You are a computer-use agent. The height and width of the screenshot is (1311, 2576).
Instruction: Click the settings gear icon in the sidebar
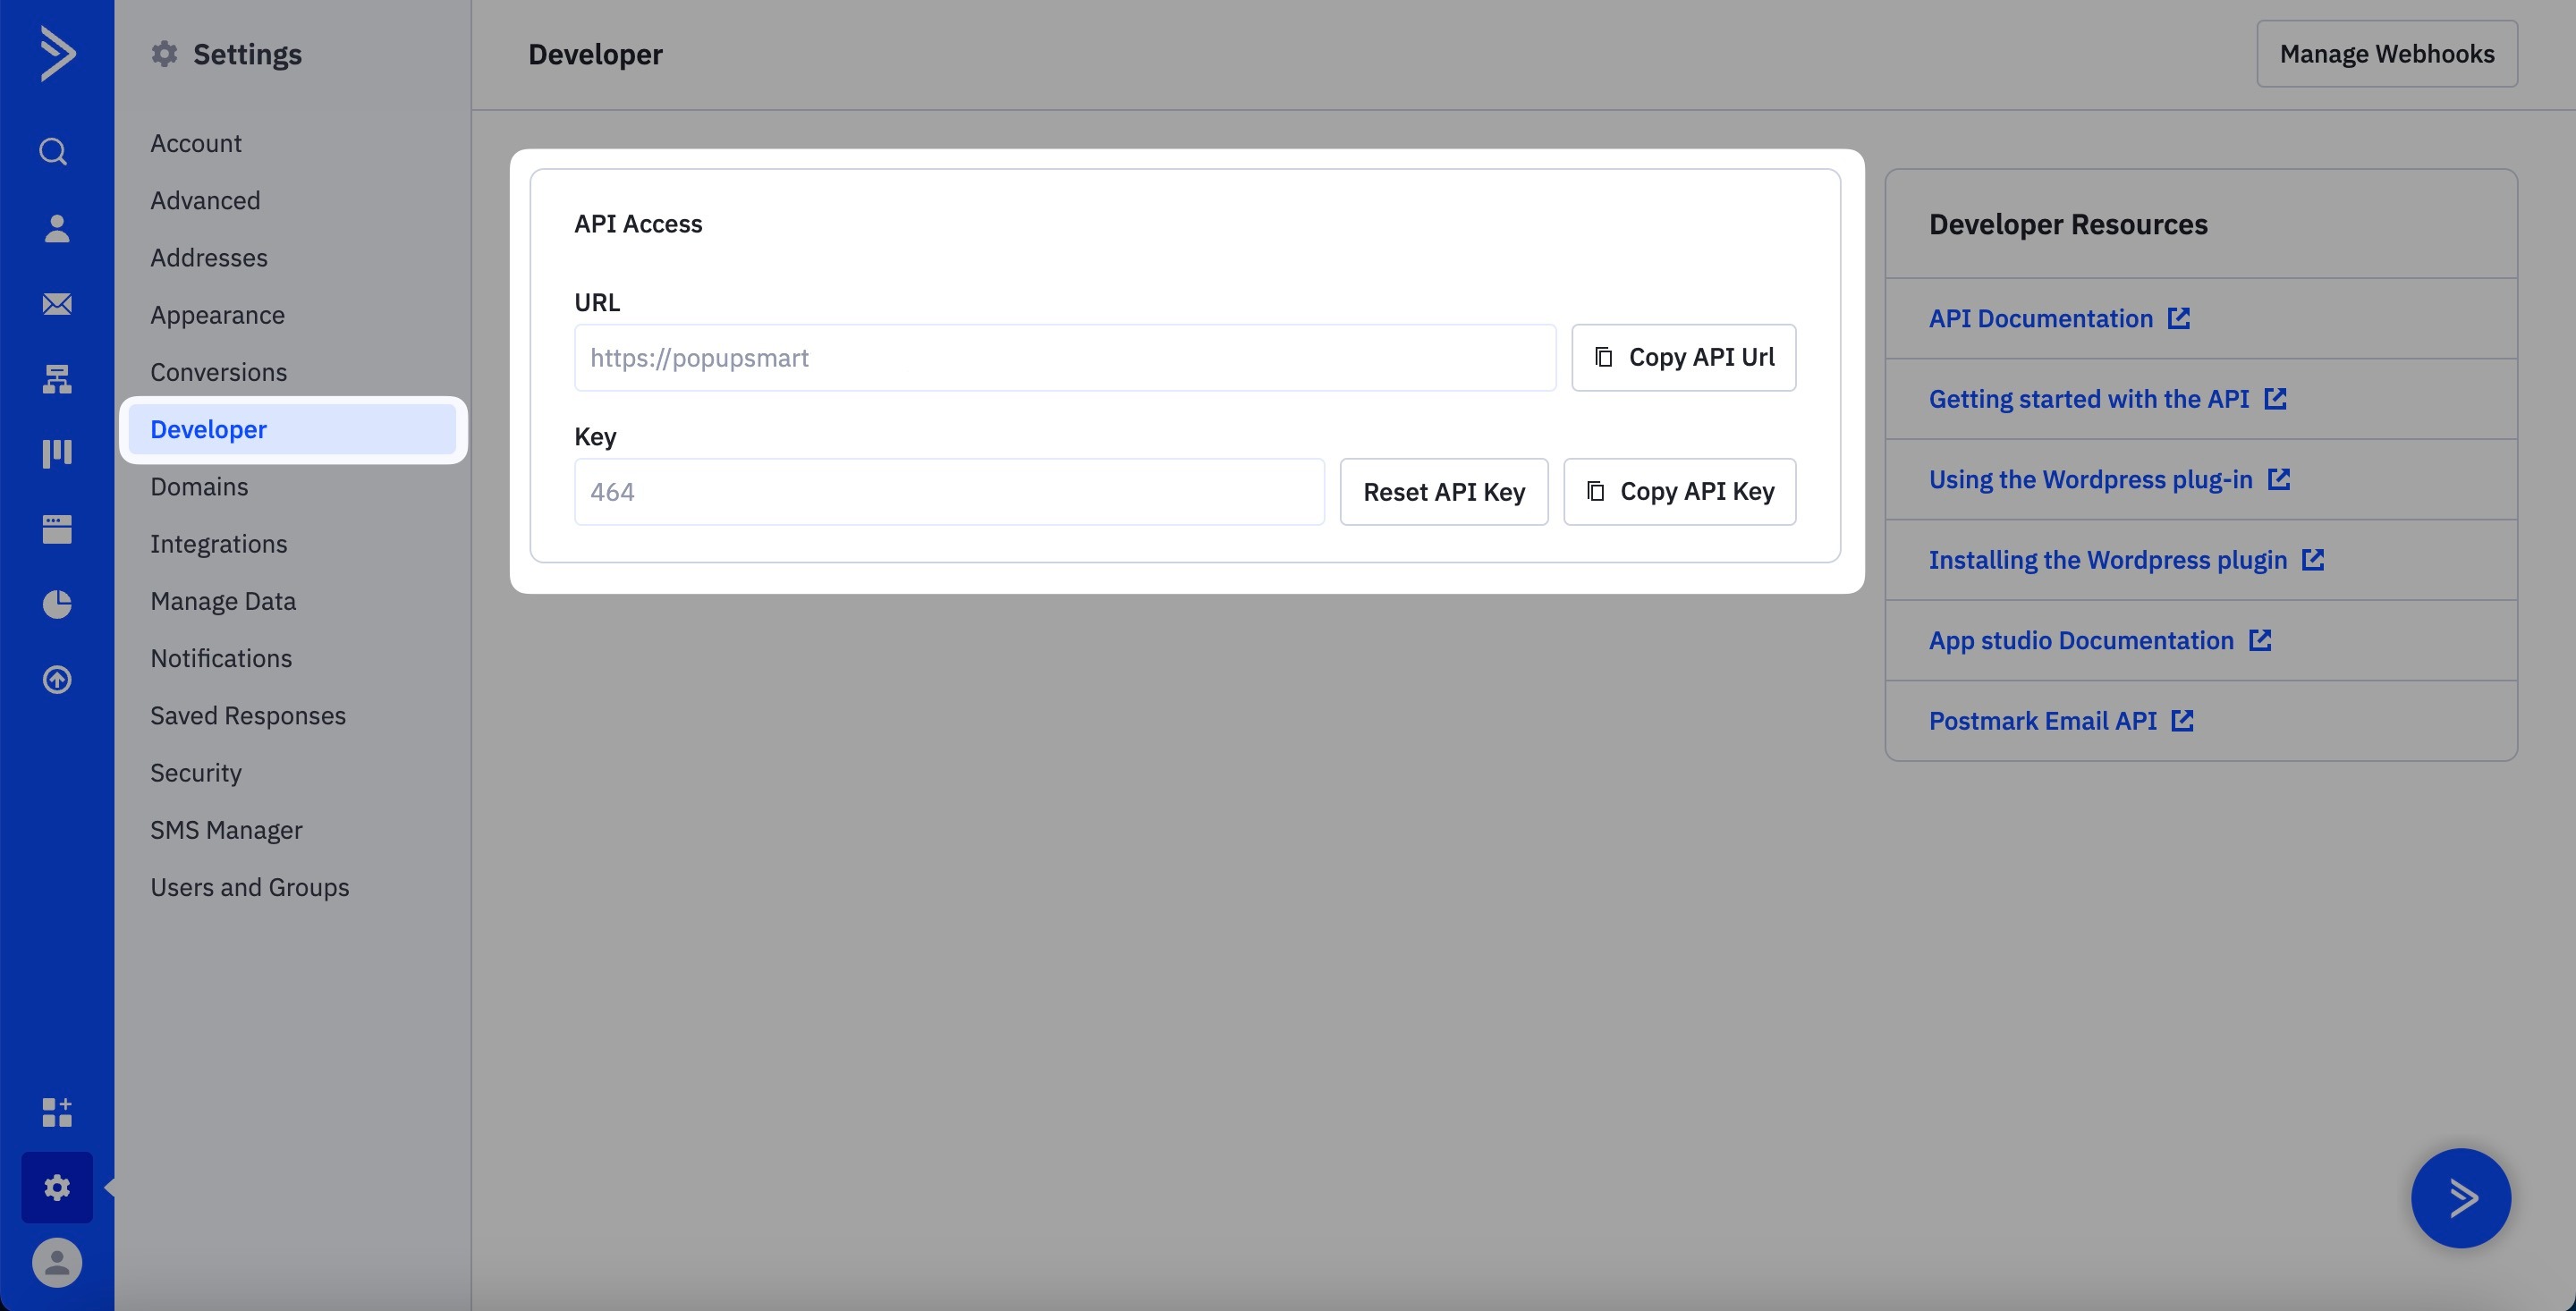pos(57,1188)
